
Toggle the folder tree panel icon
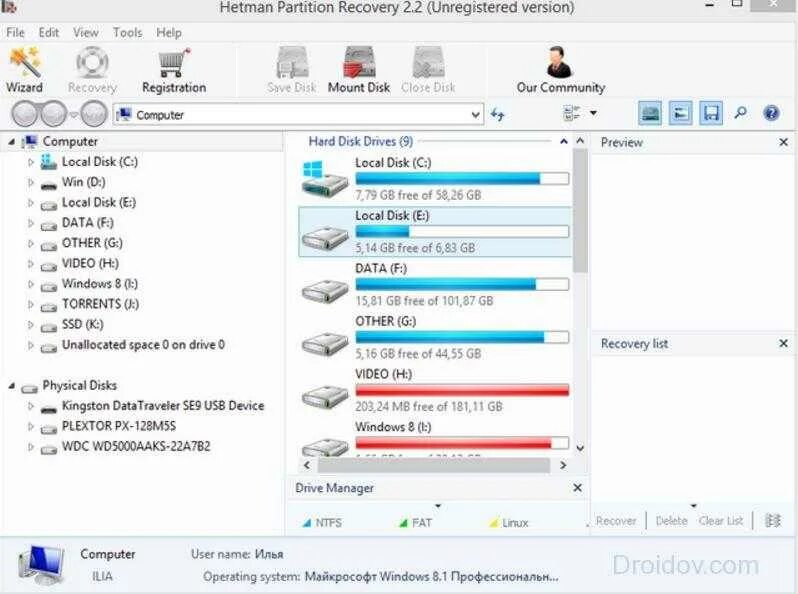click(x=680, y=113)
